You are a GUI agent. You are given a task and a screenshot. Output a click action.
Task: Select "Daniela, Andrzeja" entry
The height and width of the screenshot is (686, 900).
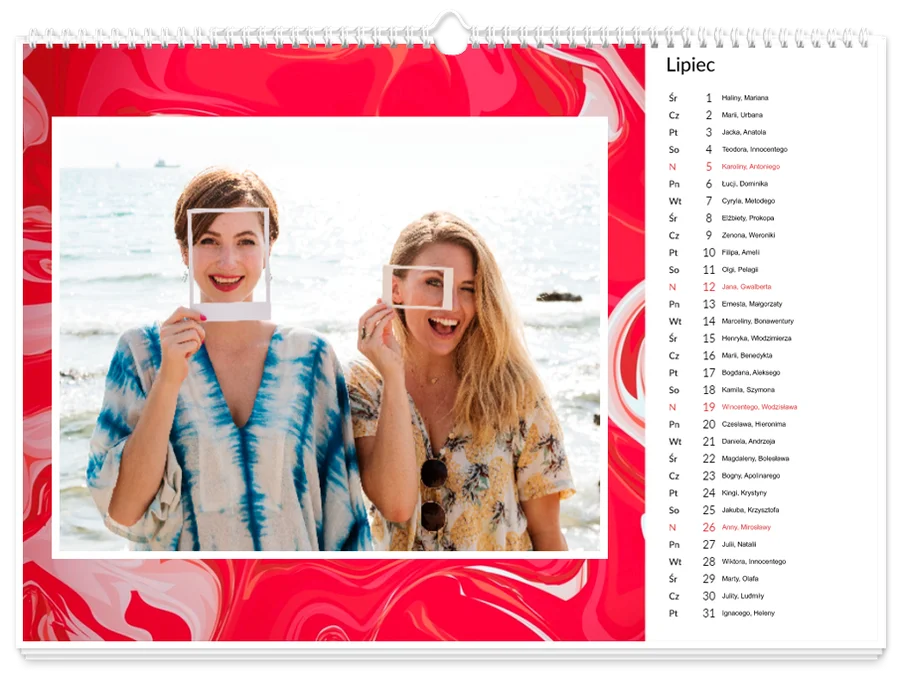click(x=748, y=442)
